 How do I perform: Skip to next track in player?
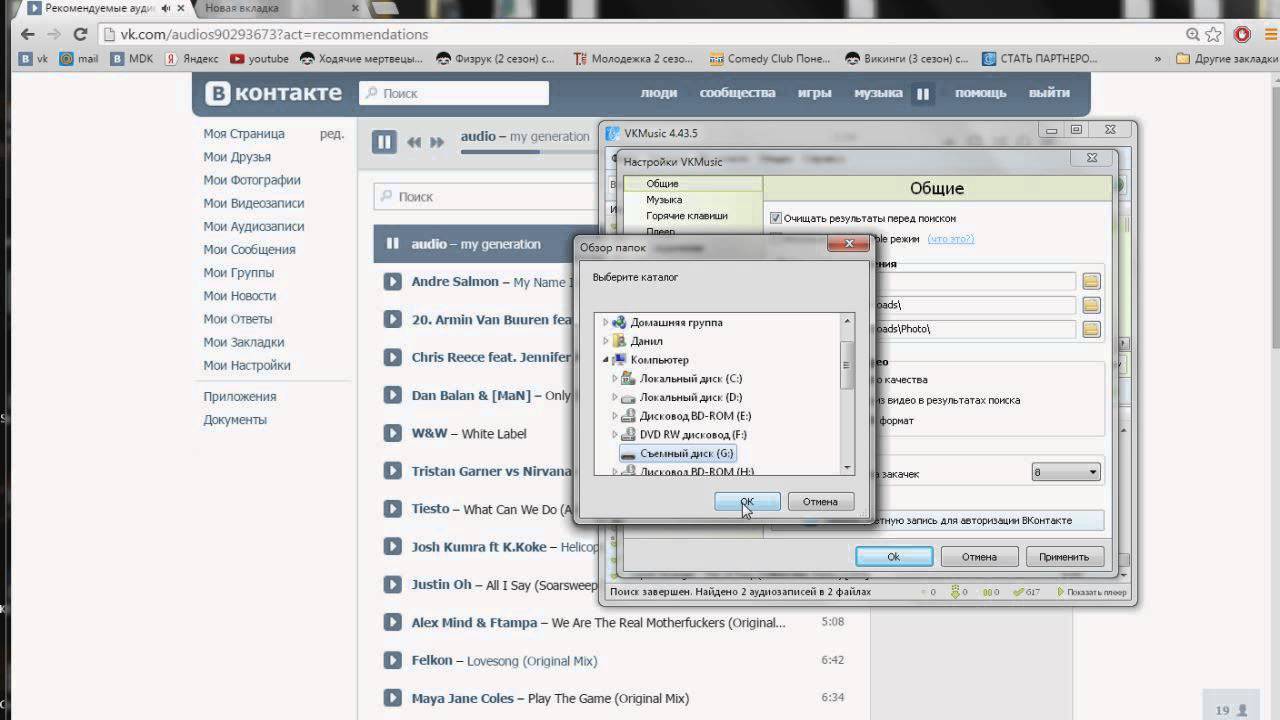(x=437, y=143)
